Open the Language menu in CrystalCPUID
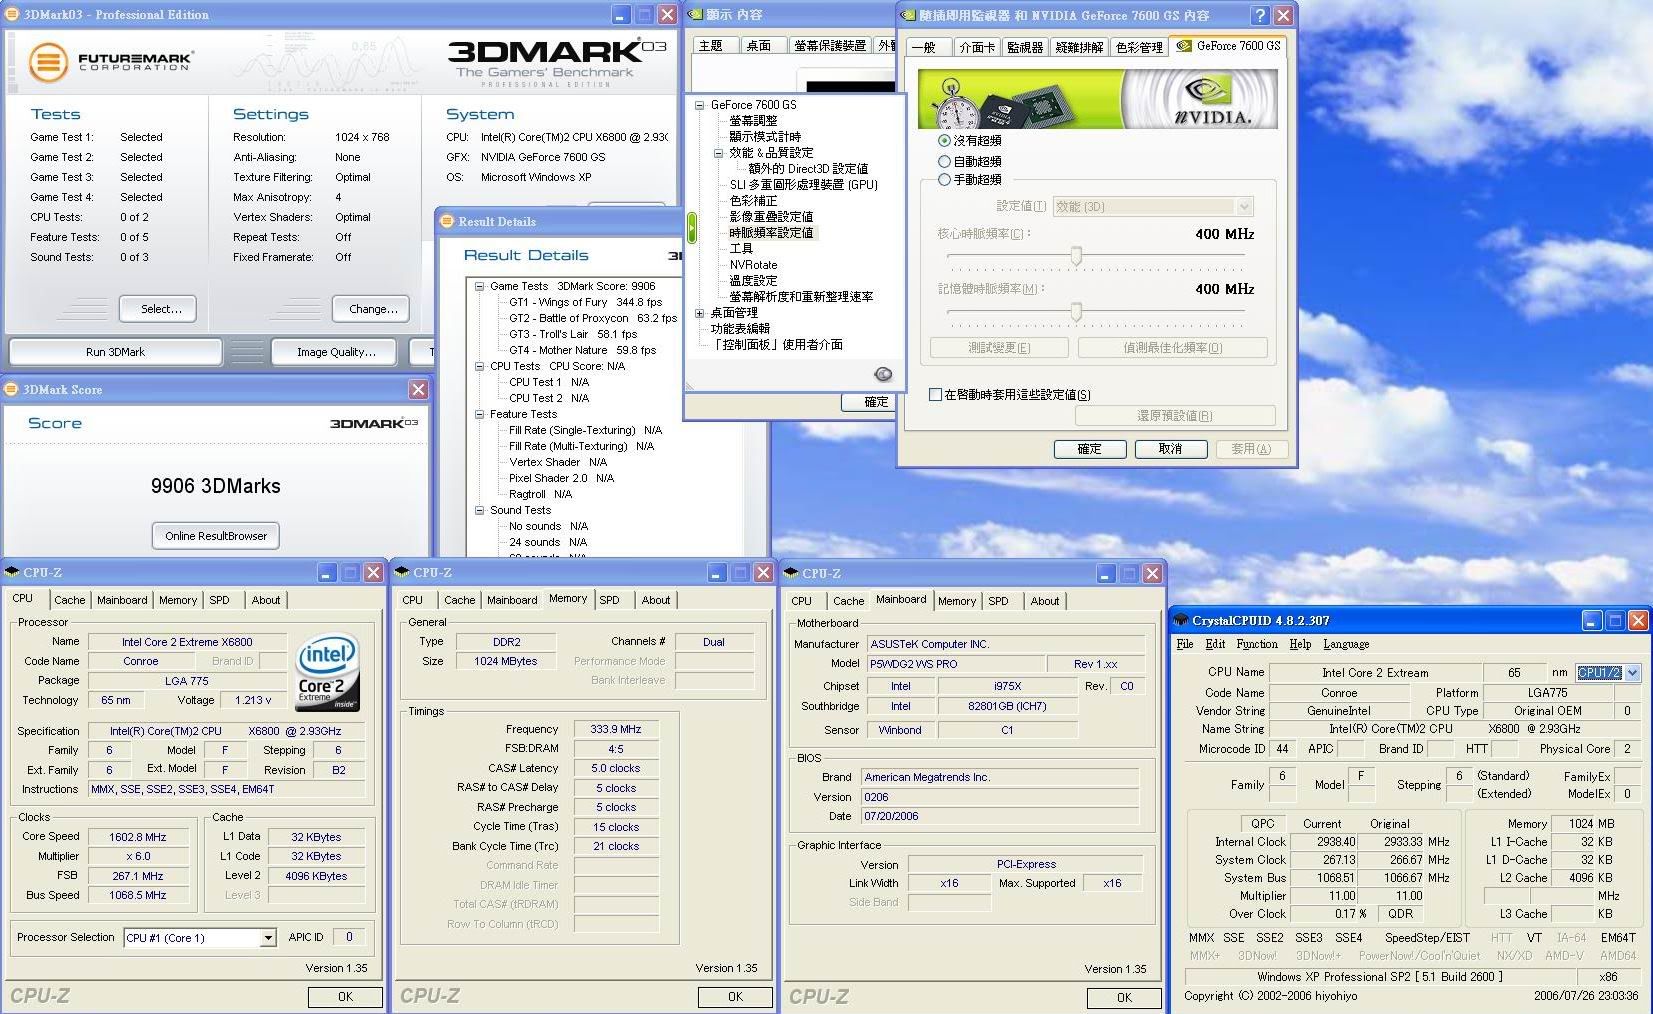 [x=1346, y=644]
